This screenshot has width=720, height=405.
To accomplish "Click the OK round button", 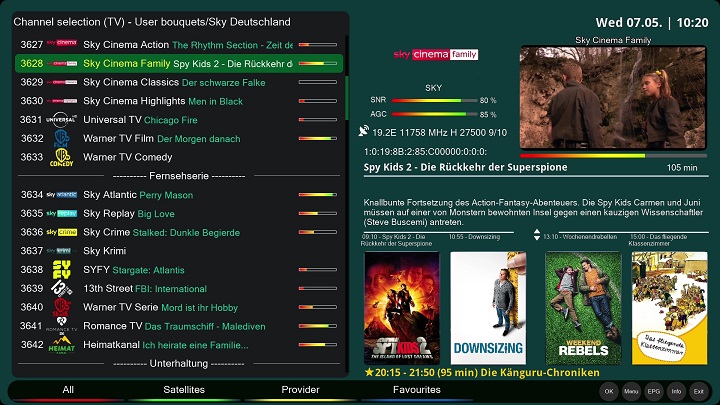I will coord(608,391).
